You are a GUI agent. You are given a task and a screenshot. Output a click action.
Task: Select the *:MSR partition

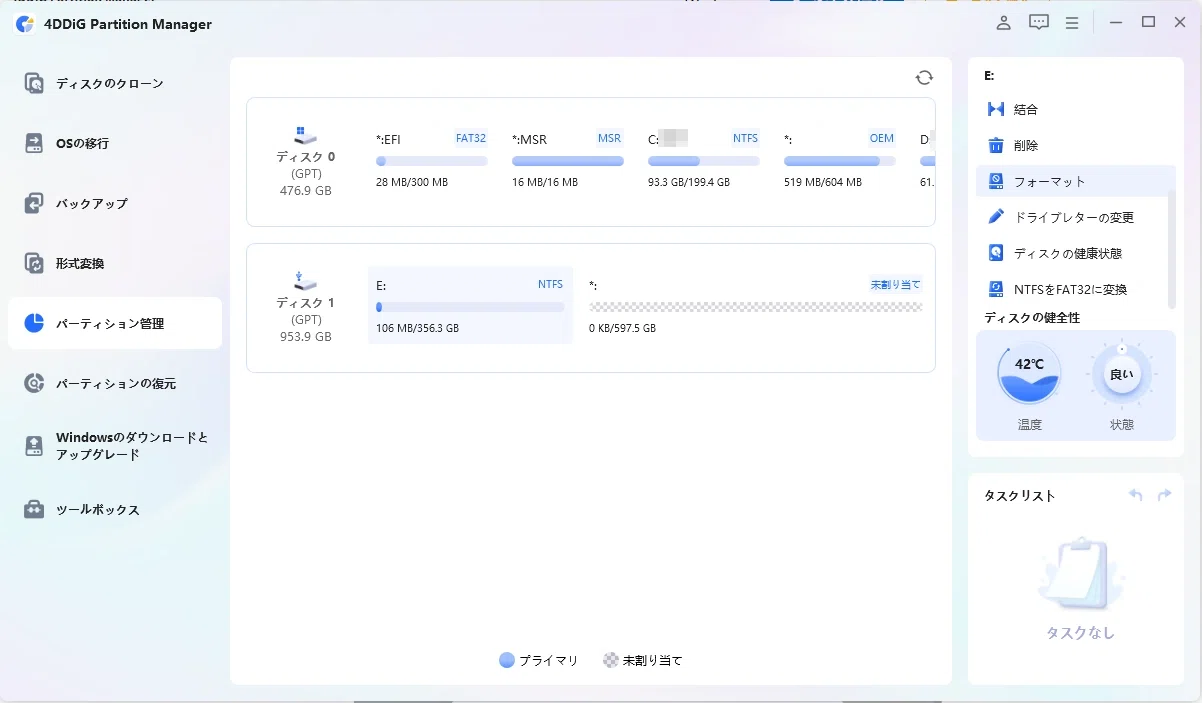click(567, 160)
